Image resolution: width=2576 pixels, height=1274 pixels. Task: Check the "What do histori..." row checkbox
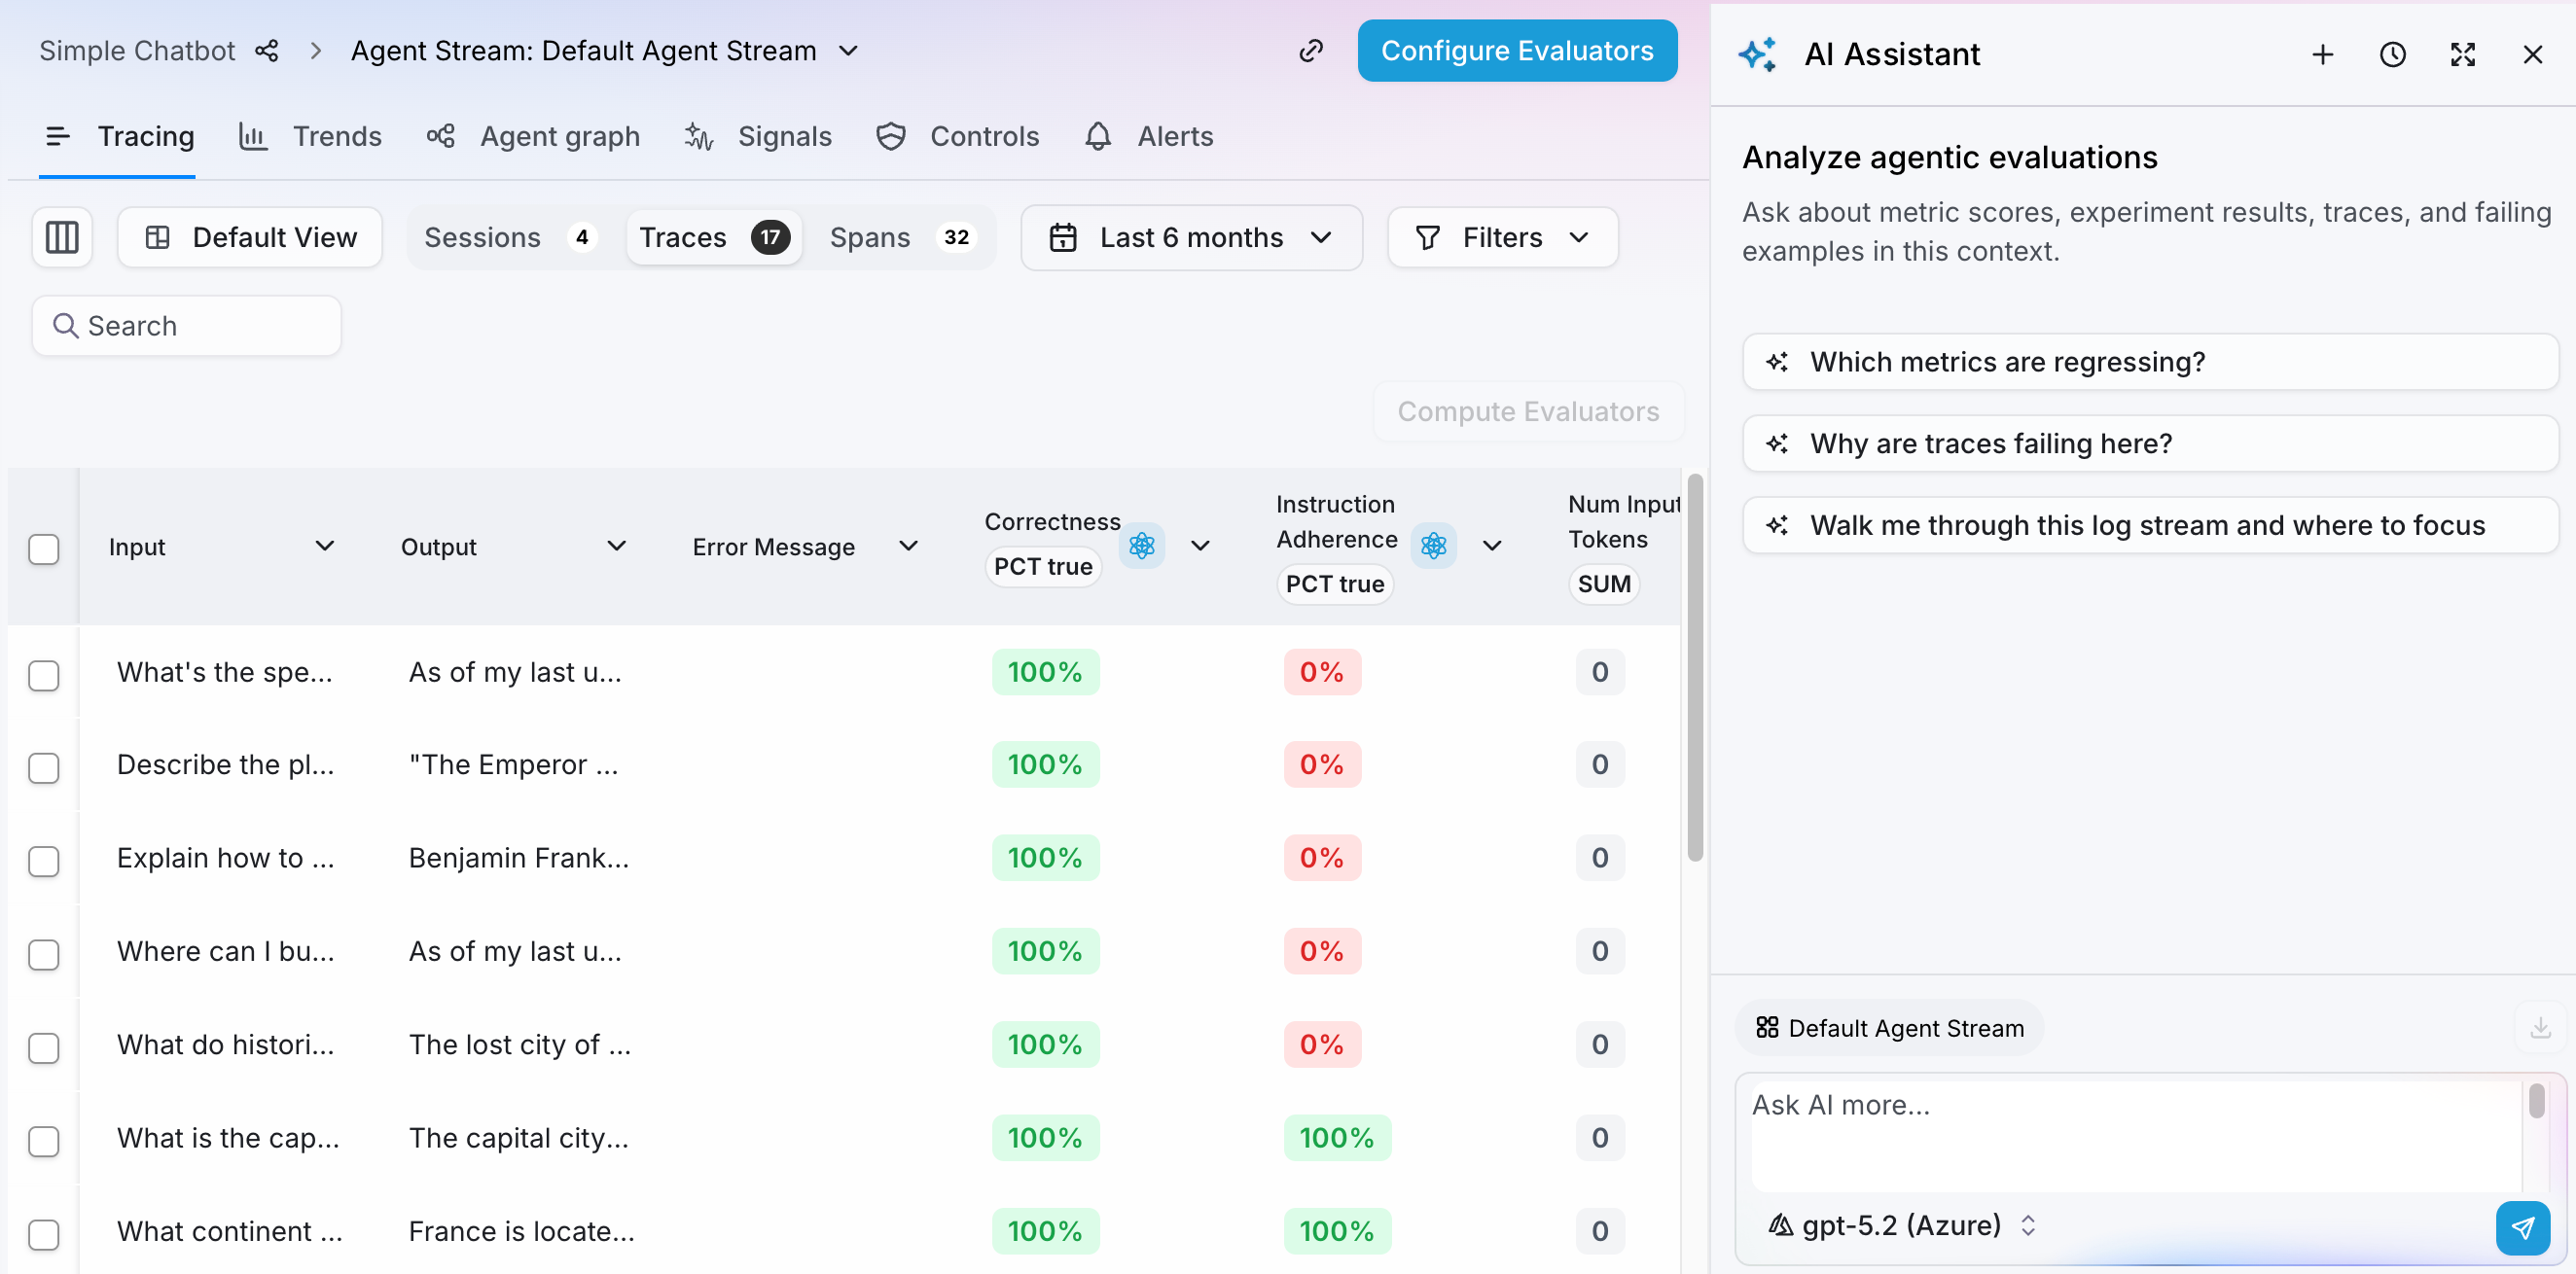click(44, 1047)
